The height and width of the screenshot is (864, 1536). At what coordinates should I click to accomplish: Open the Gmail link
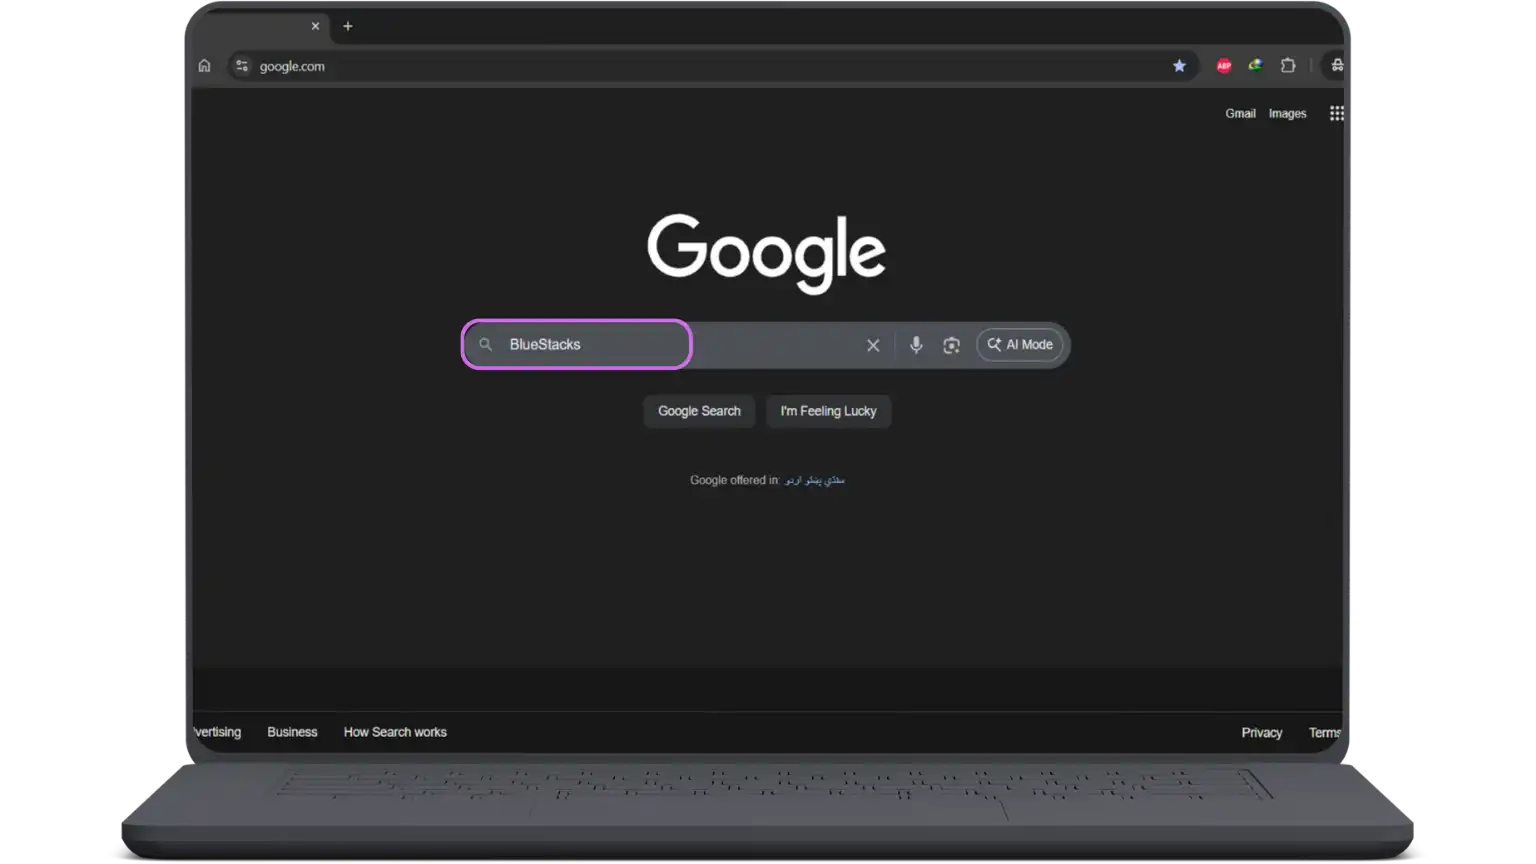tap(1240, 114)
